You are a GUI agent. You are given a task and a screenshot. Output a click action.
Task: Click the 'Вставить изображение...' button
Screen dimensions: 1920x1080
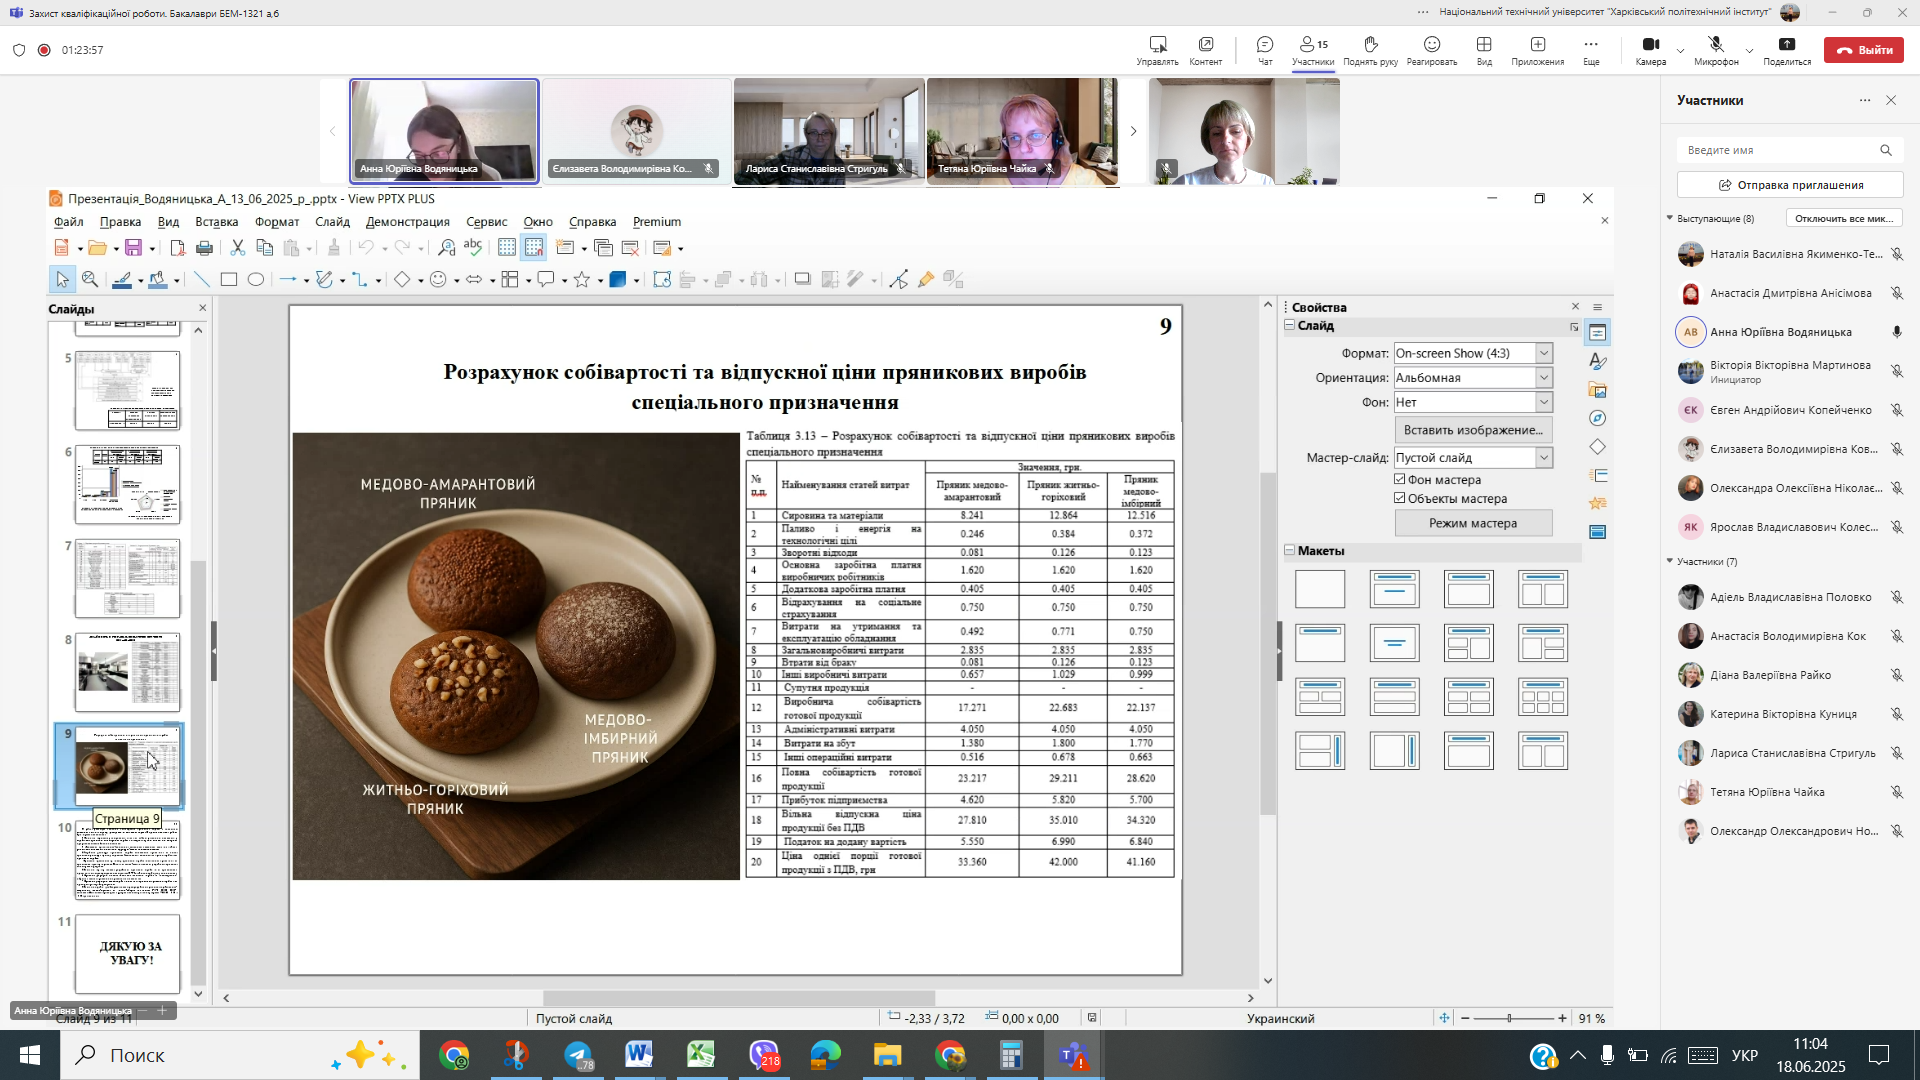click(1472, 430)
